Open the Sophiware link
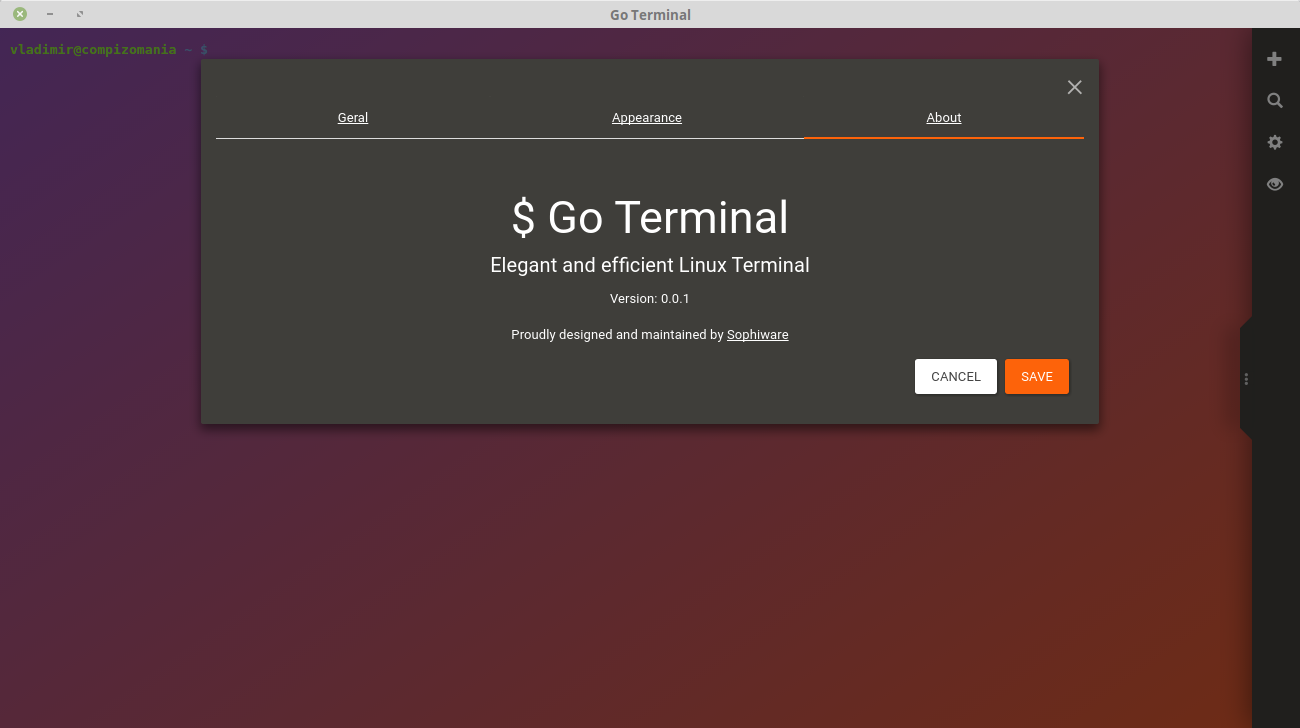The width and height of the screenshot is (1300, 728). click(757, 334)
